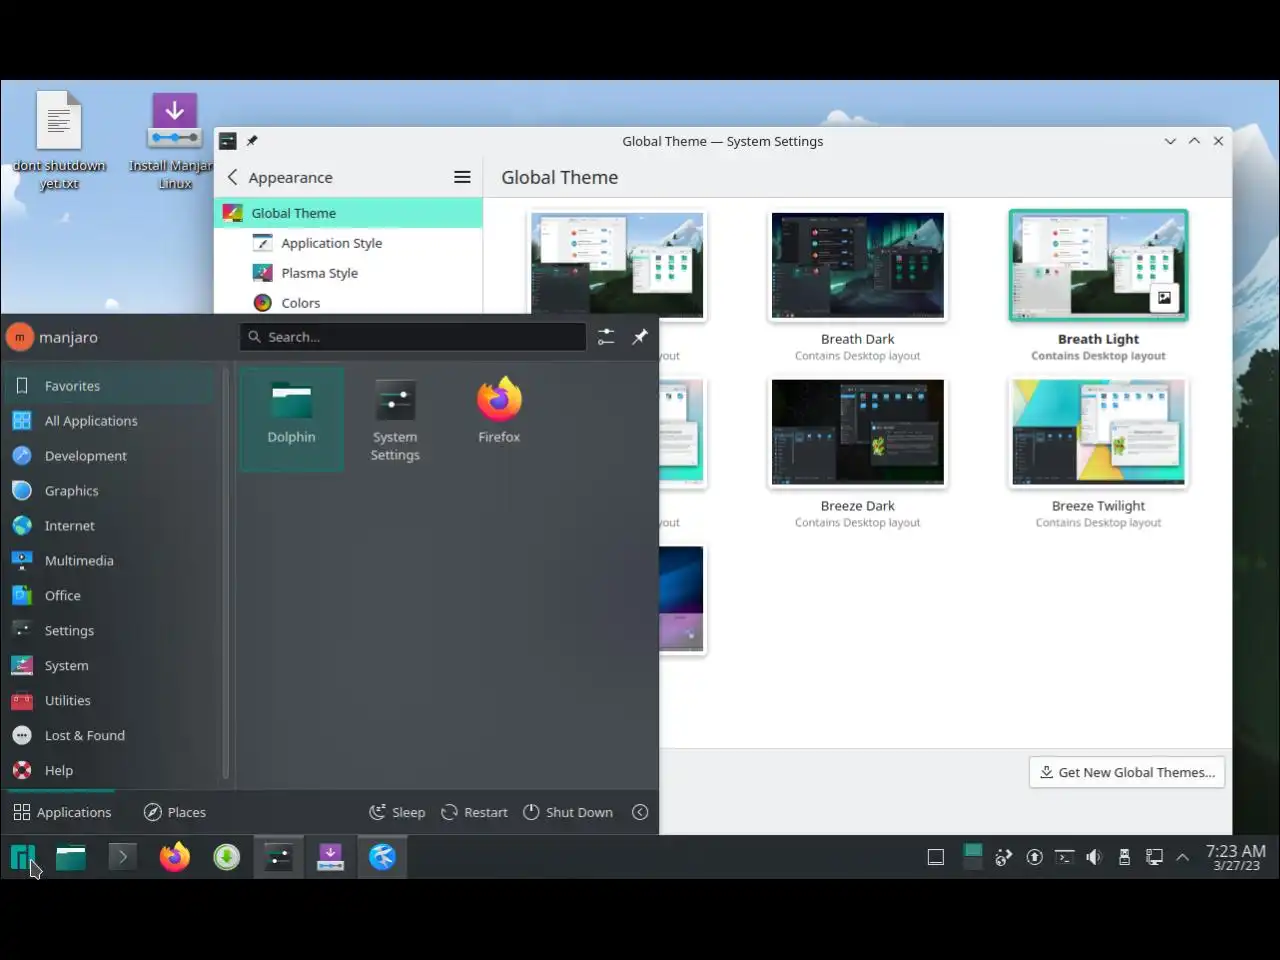1280x960 pixels.
Task: Click the Restart button
Action: pos(475,812)
